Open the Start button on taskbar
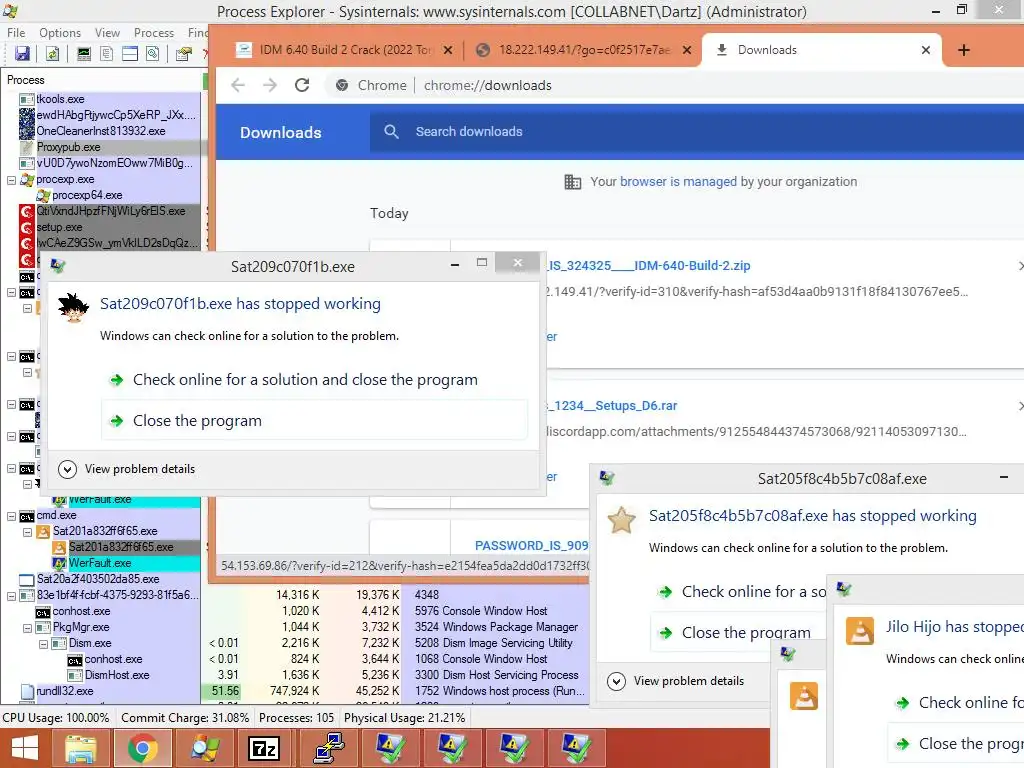The image size is (1024, 768). coord(25,748)
